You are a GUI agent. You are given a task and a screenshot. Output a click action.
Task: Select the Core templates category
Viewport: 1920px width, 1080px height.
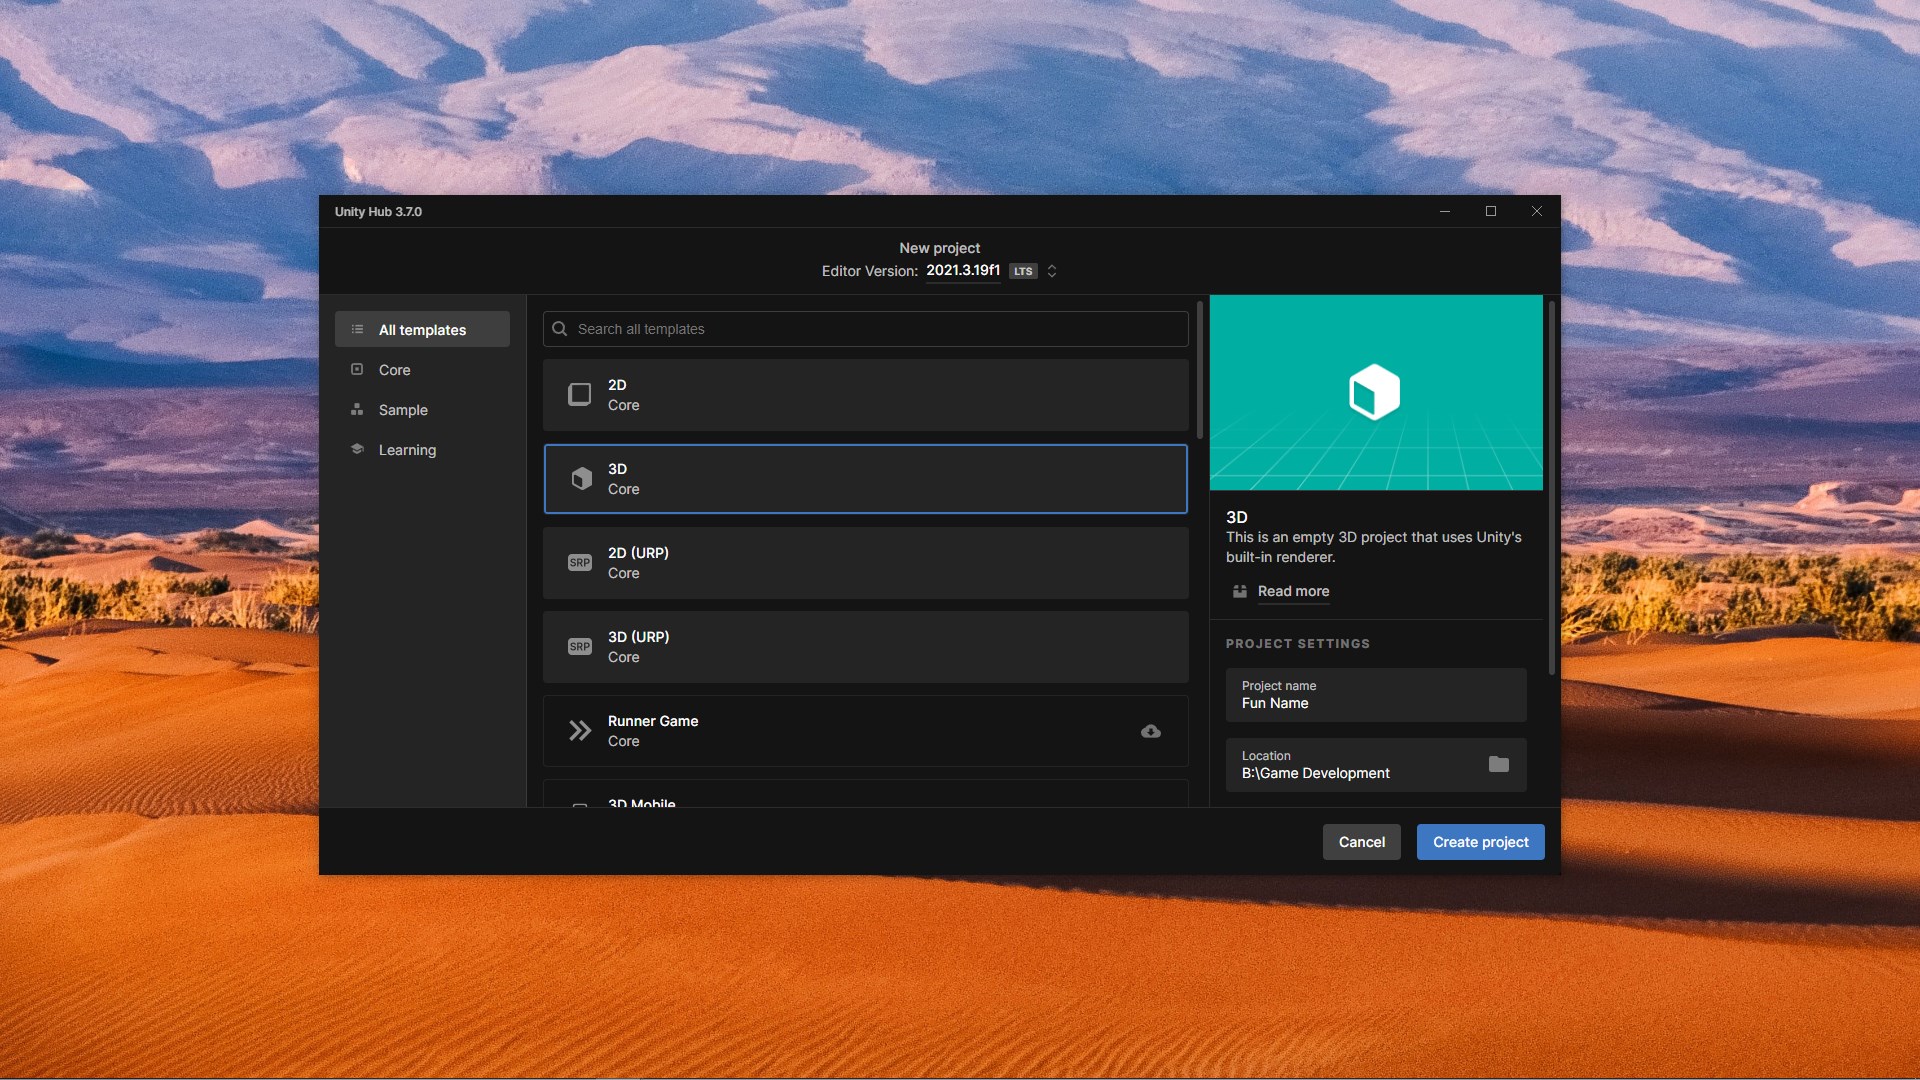pyautogui.click(x=394, y=370)
